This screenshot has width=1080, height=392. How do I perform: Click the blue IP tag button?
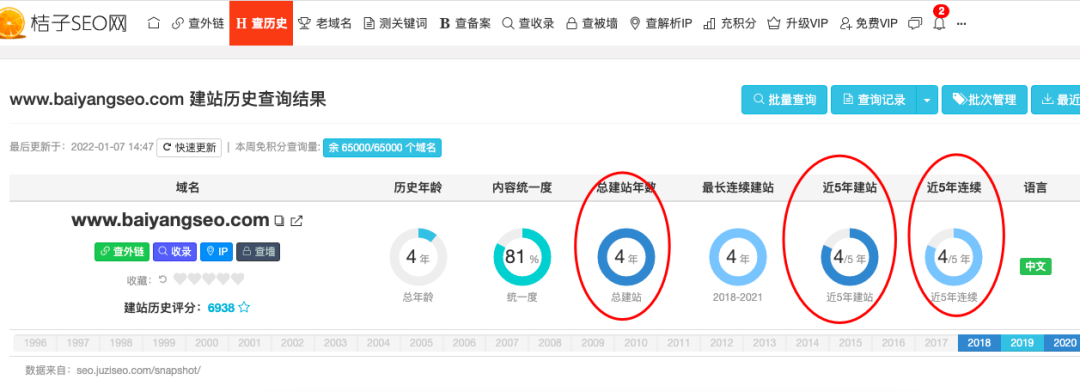[216, 252]
